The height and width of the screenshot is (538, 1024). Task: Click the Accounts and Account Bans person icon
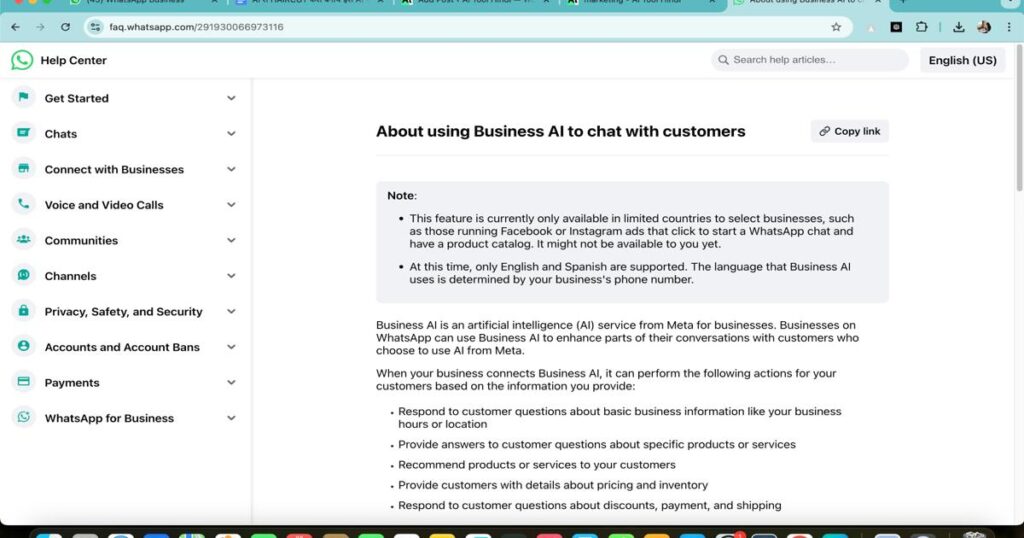point(24,346)
